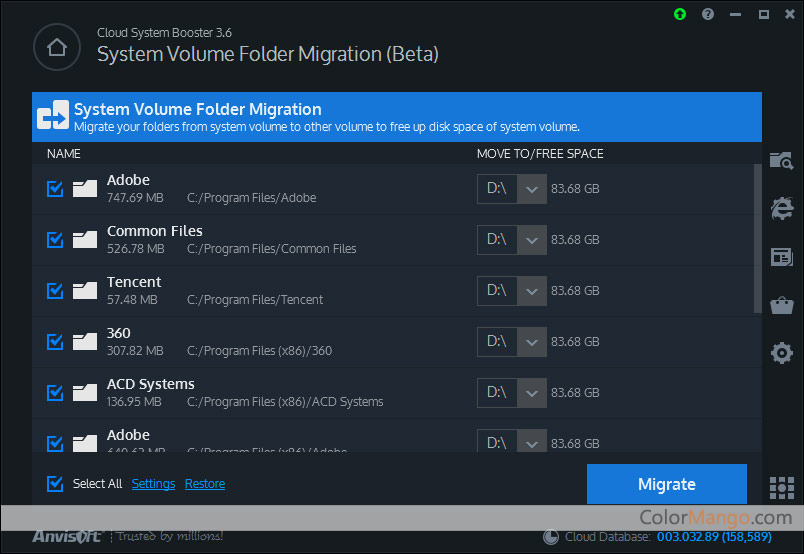
Task: Click the folder list vertical scrollbar
Action: (757, 239)
